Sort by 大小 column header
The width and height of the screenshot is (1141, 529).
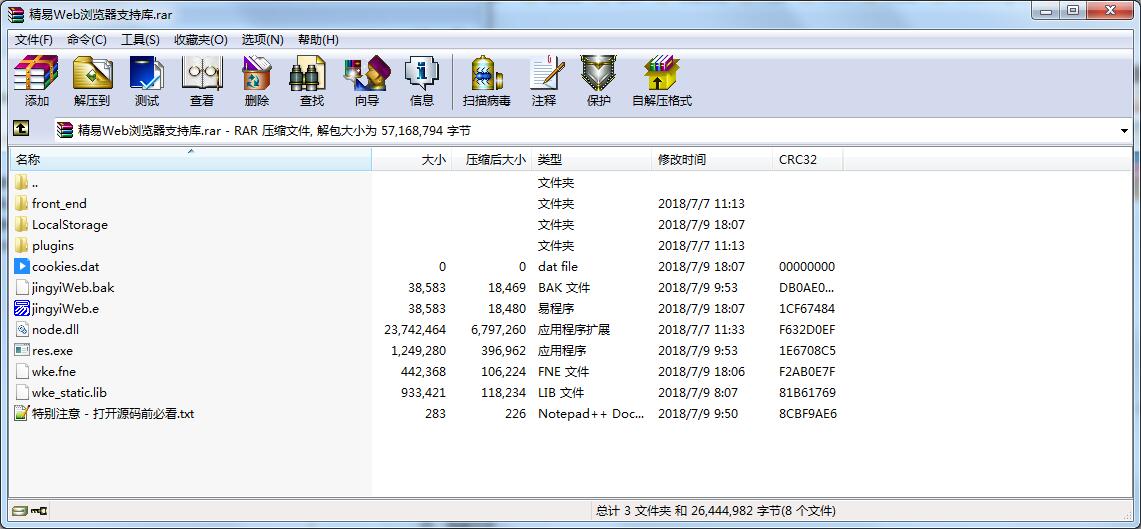412,159
